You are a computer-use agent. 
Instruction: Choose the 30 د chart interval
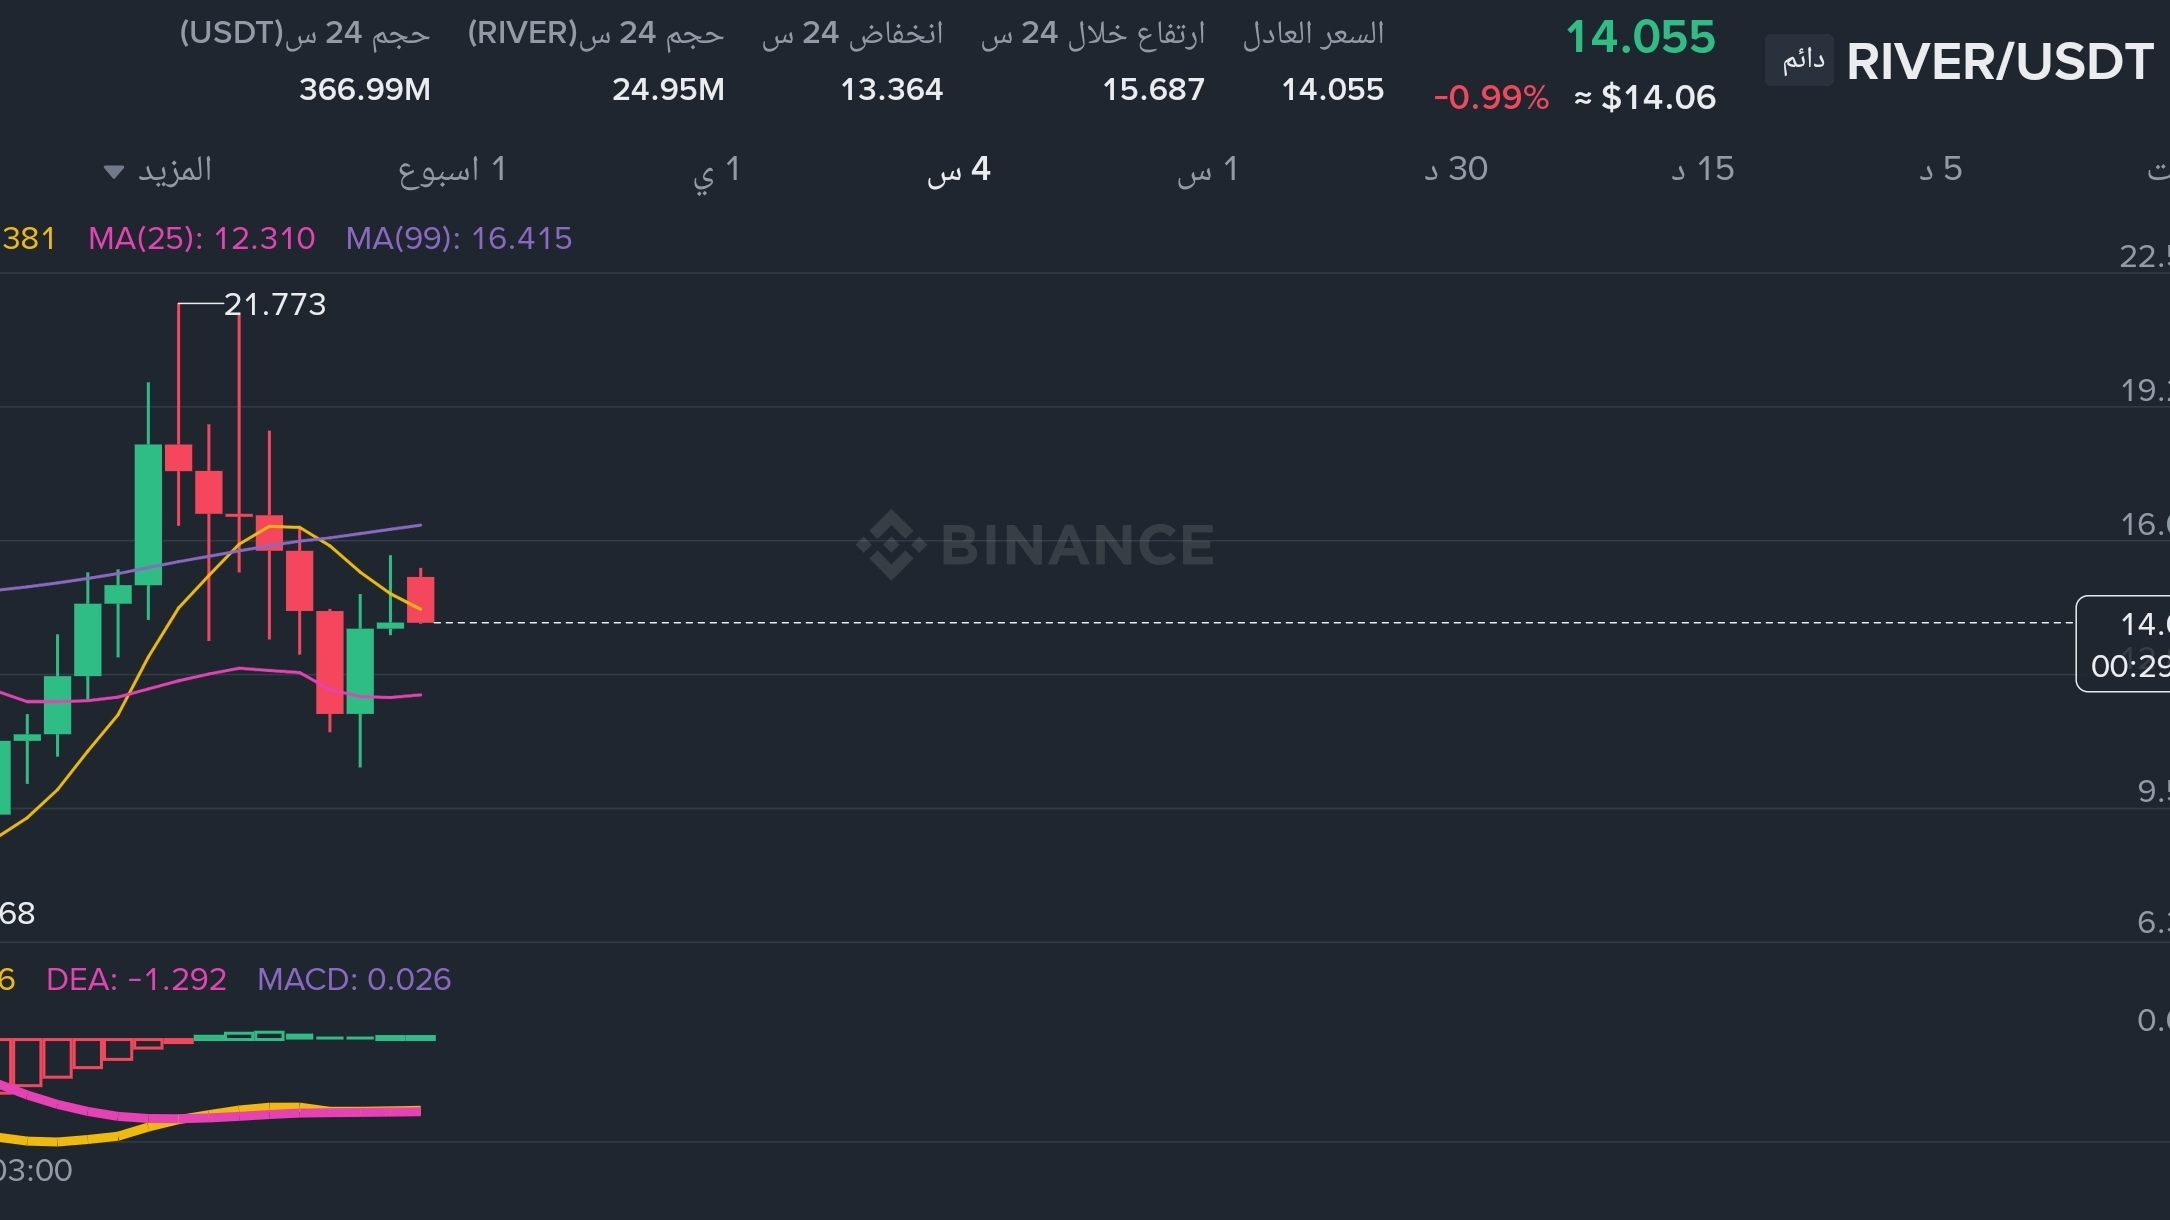(x=1455, y=170)
